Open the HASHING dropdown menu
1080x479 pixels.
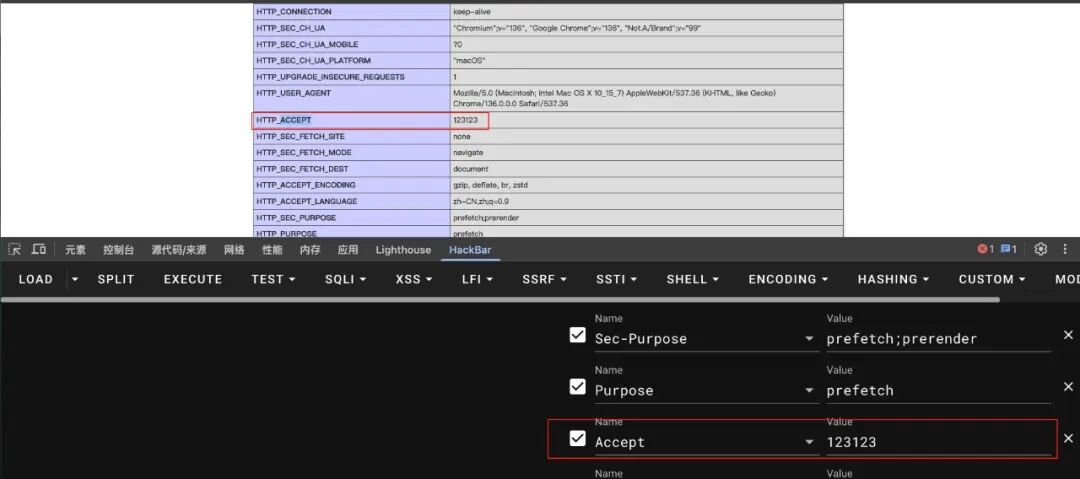point(893,279)
